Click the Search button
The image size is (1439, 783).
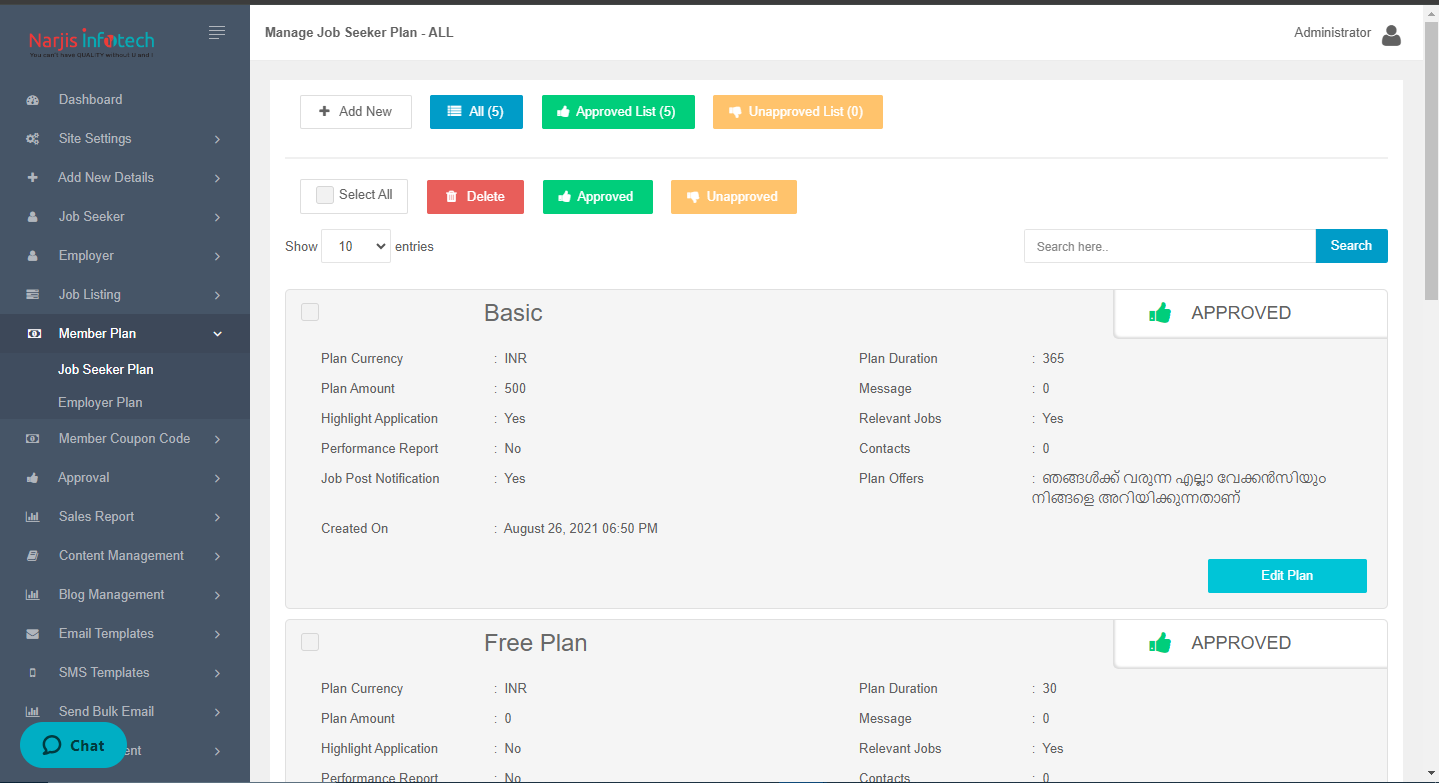point(1351,246)
